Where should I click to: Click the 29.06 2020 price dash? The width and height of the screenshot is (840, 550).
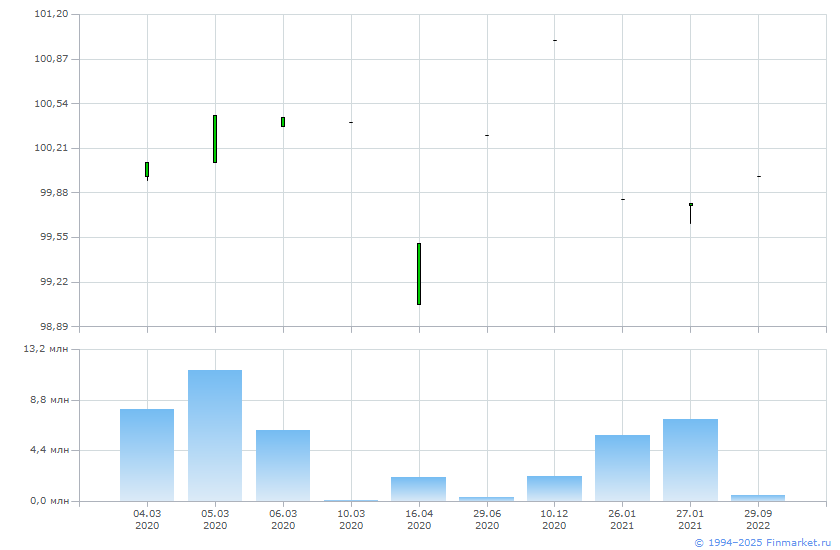(x=487, y=135)
